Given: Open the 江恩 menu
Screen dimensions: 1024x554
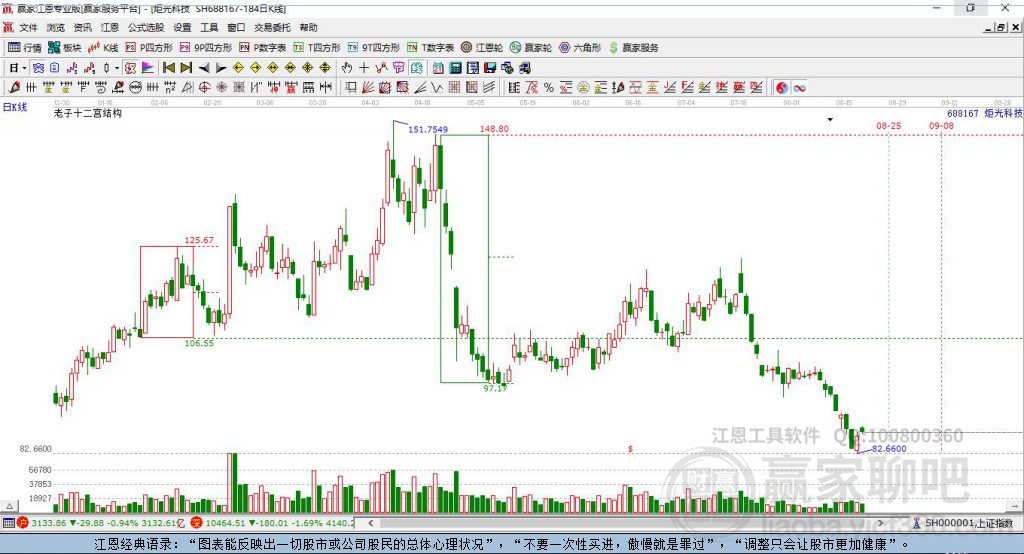Looking at the screenshot, I should click(x=110, y=27).
